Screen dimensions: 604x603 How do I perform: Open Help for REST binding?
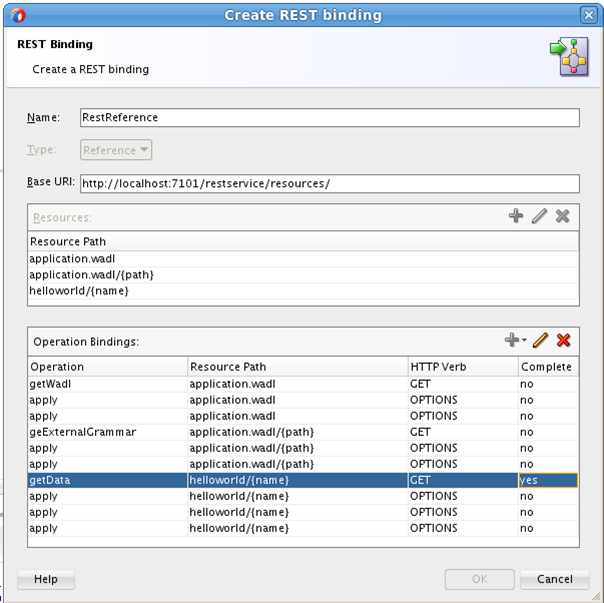point(46,579)
